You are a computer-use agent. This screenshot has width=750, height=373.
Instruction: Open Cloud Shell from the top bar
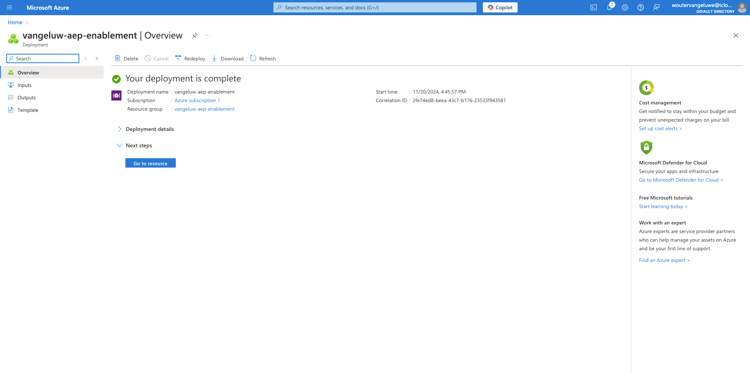(594, 7)
